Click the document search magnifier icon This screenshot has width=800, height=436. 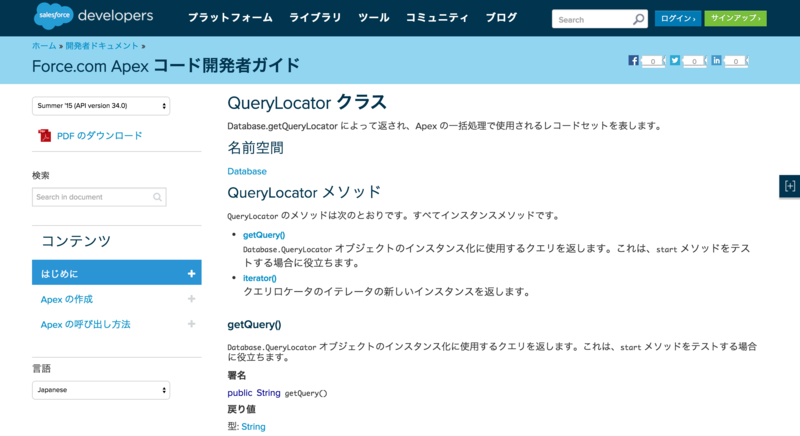click(x=157, y=197)
